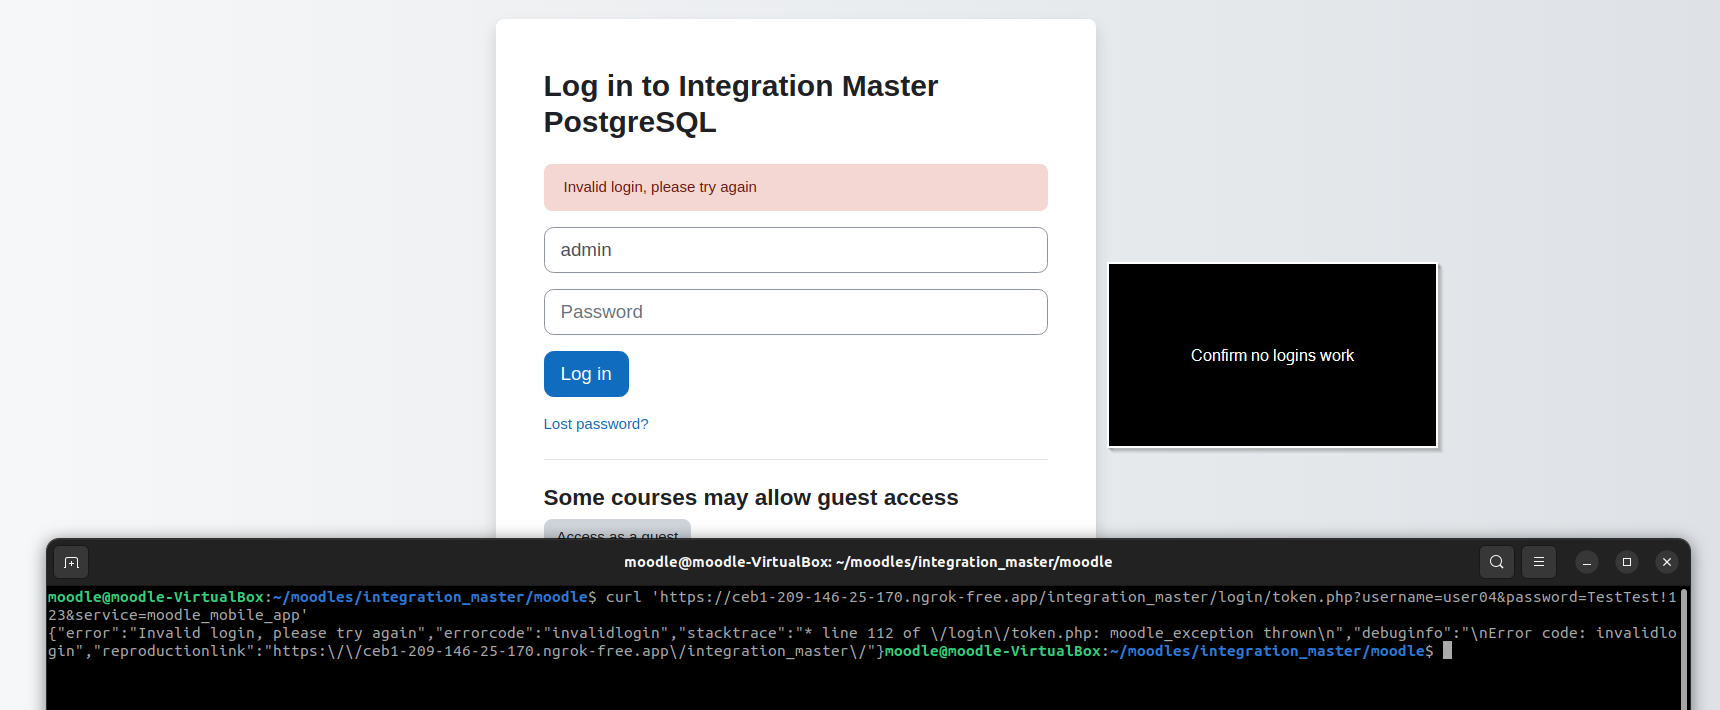Open the Lost password? link

pyautogui.click(x=596, y=424)
